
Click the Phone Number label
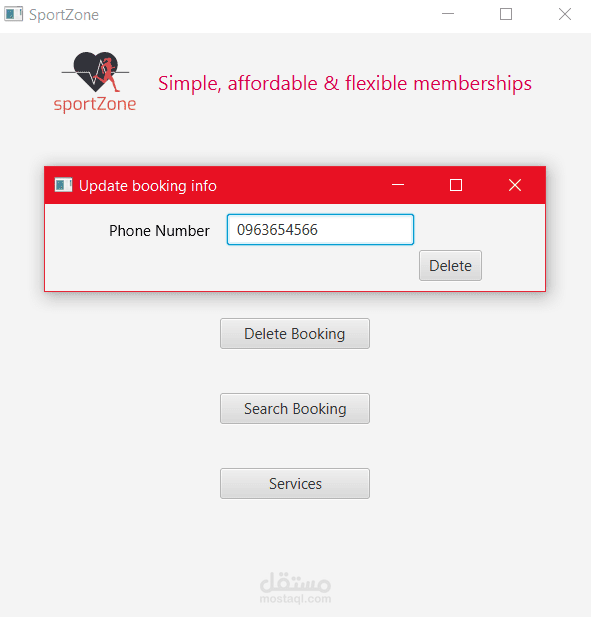pos(159,231)
